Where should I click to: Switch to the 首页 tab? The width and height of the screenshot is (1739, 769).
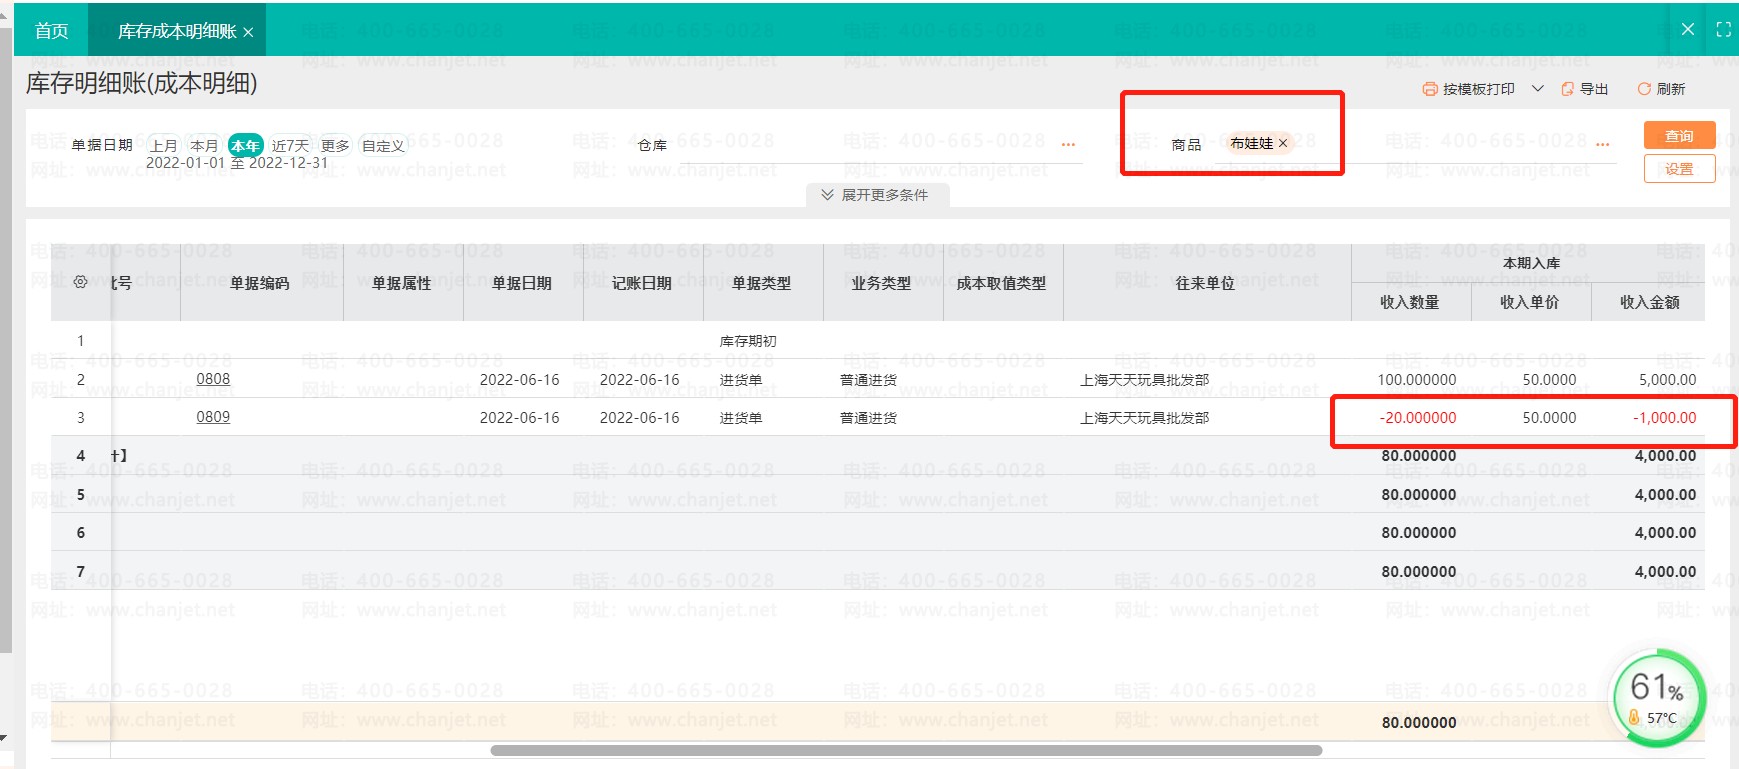(51, 31)
